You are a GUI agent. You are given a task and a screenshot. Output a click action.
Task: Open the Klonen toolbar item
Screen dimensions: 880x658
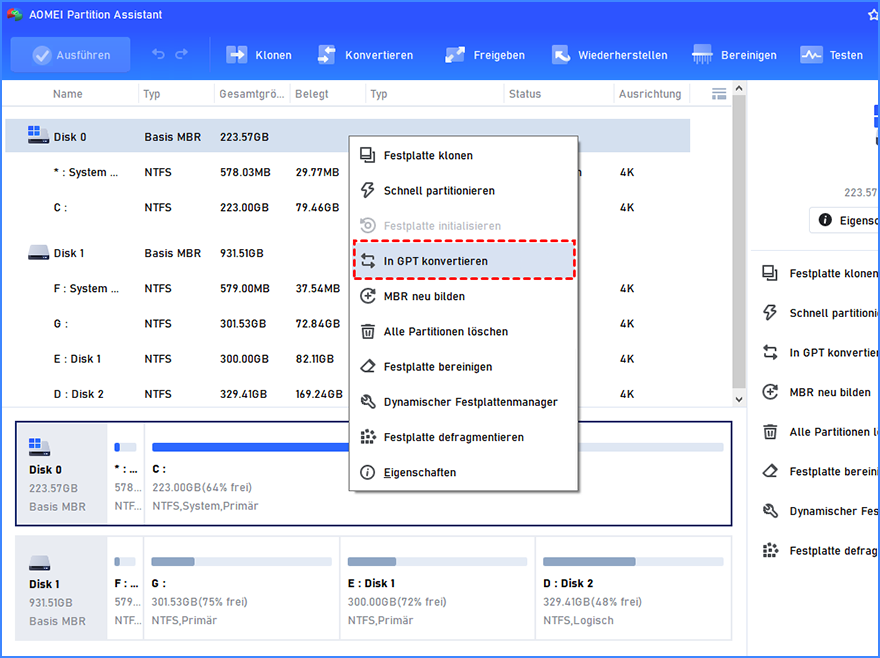(x=259, y=55)
